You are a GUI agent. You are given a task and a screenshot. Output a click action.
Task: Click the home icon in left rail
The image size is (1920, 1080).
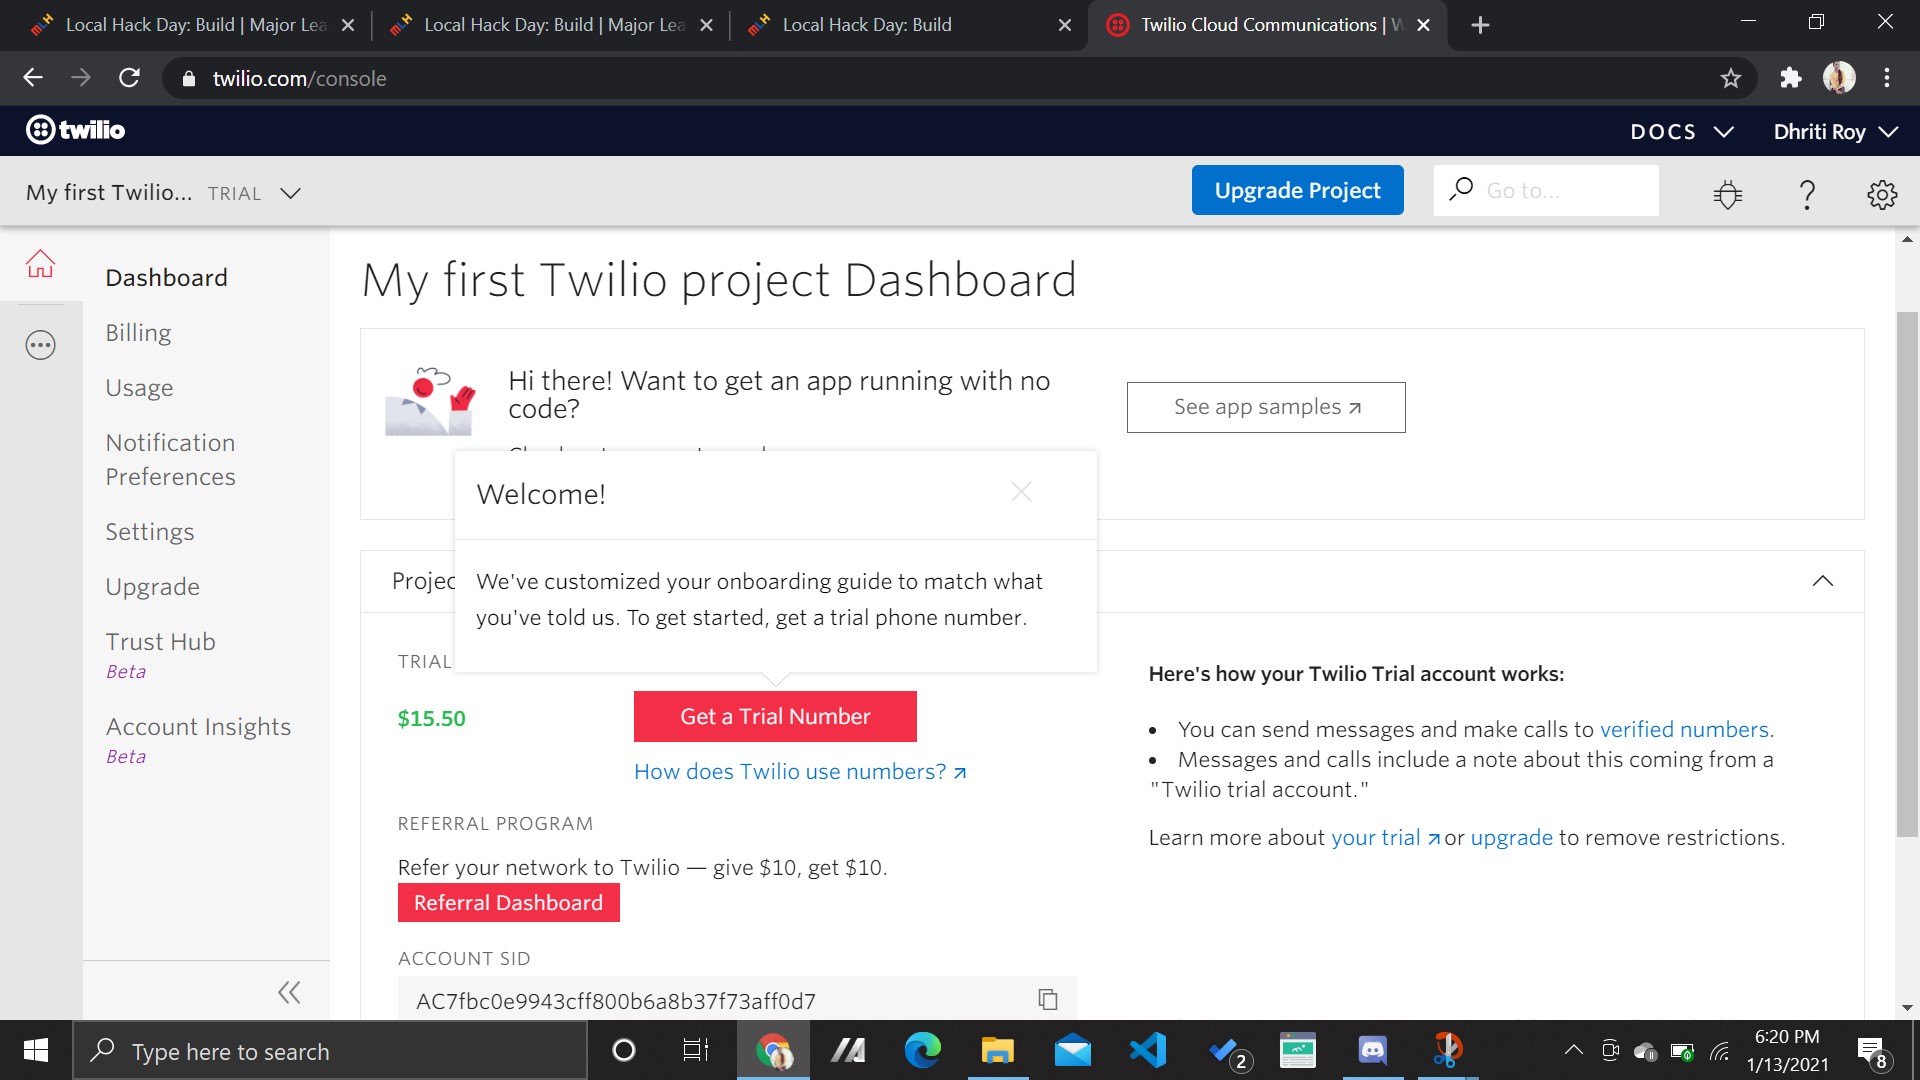(x=40, y=264)
